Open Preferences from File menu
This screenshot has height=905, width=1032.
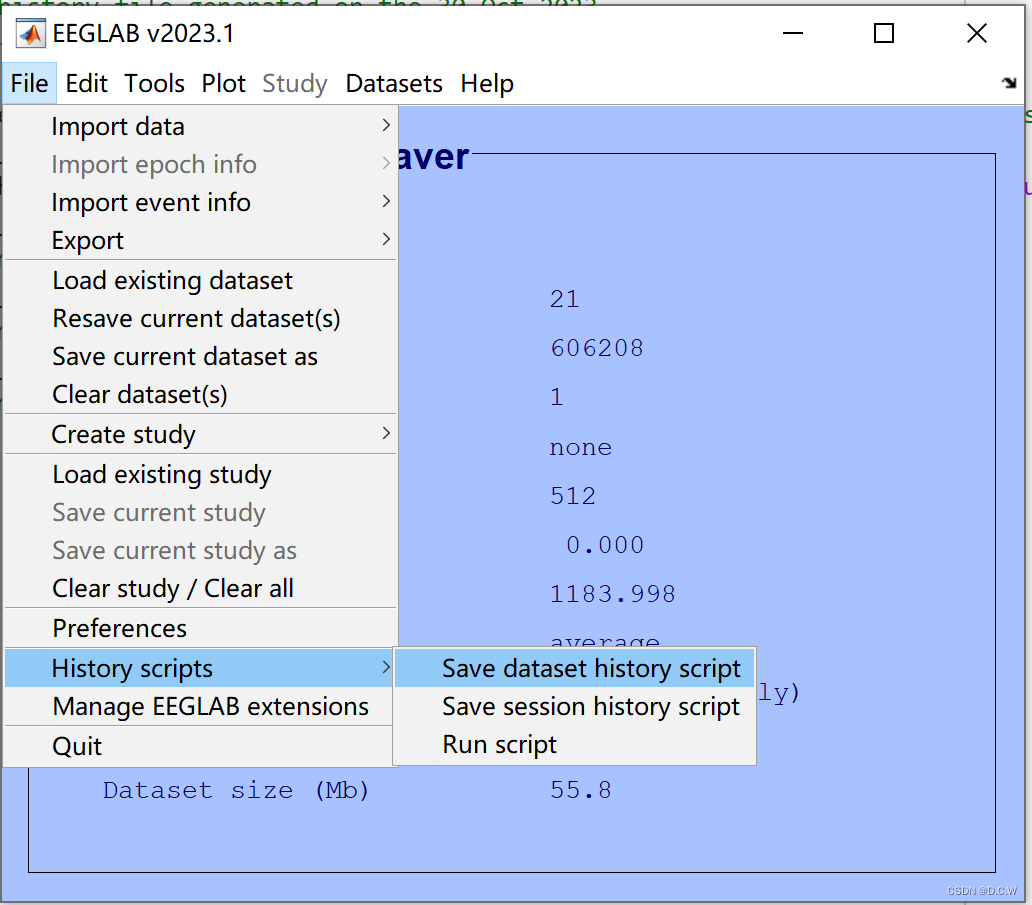[x=201, y=629]
